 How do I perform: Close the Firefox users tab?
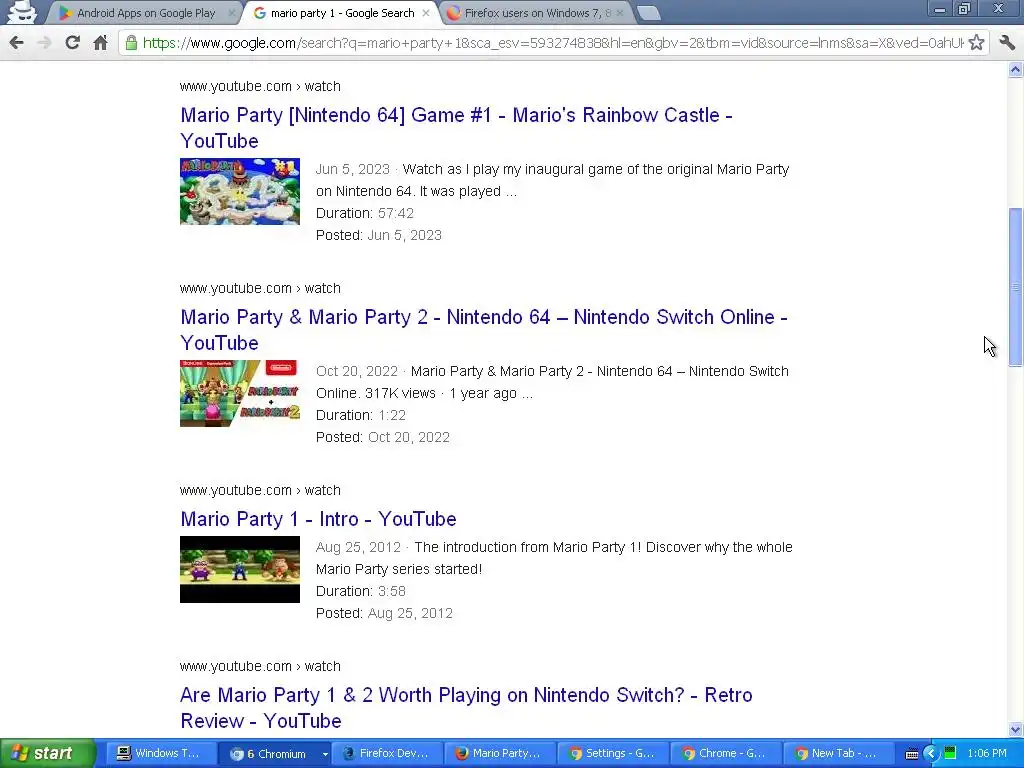pyautogui.click(x=620, y=13)
